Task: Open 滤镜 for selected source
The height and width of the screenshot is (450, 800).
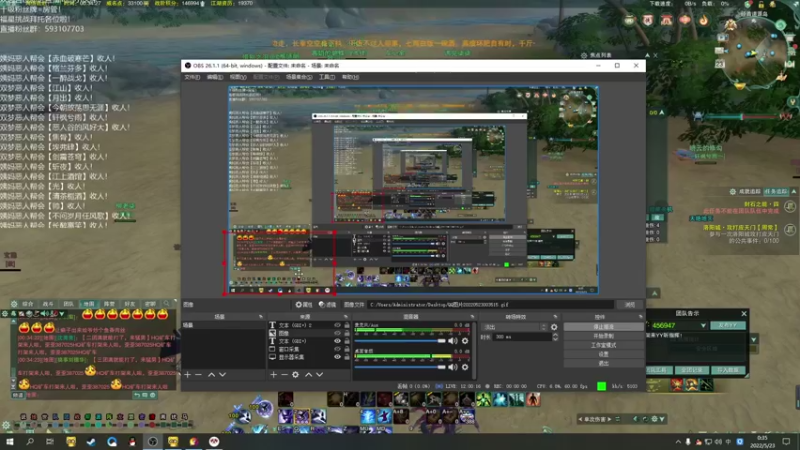Action: [328, 305]
